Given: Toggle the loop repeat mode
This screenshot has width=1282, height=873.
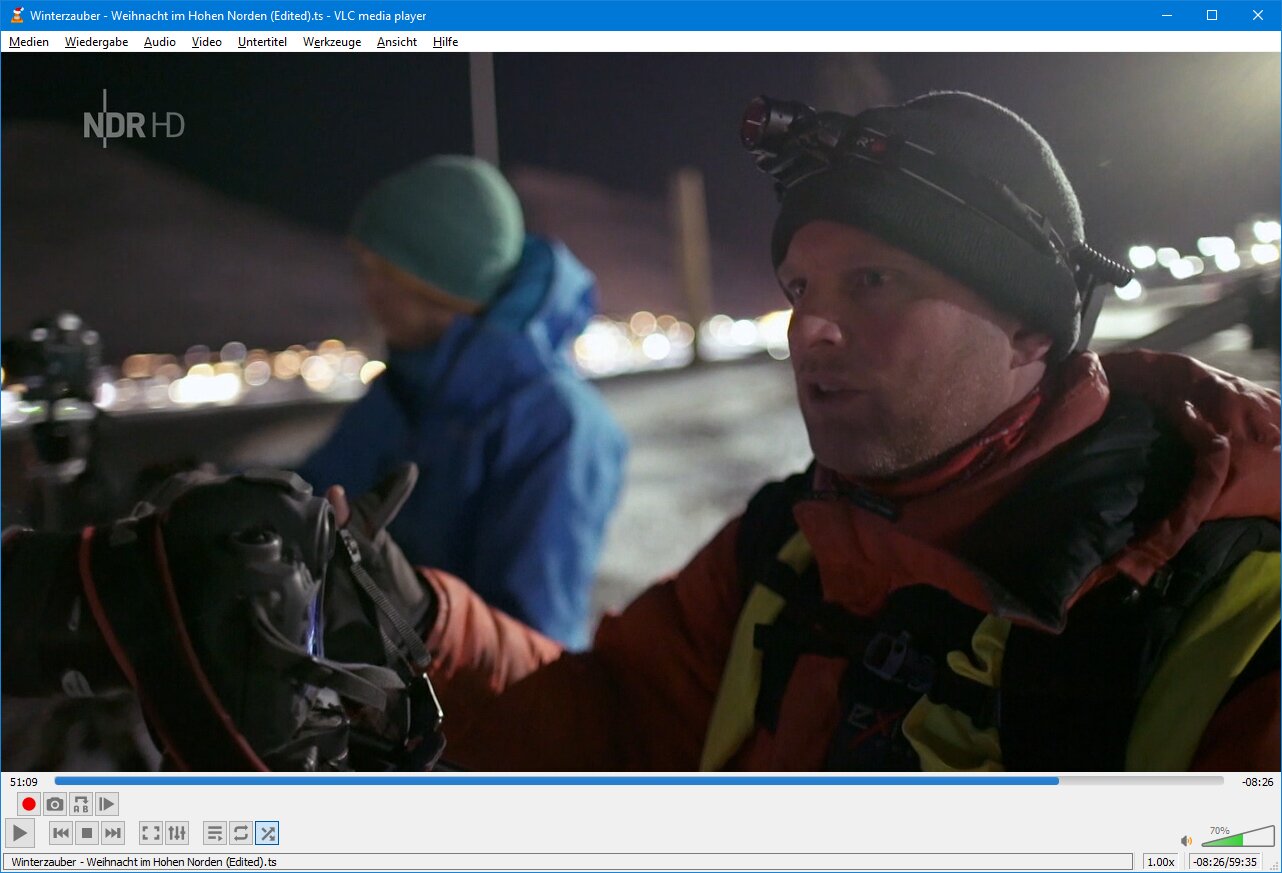Looking at the screenshot, I should [x=240, y=833].
